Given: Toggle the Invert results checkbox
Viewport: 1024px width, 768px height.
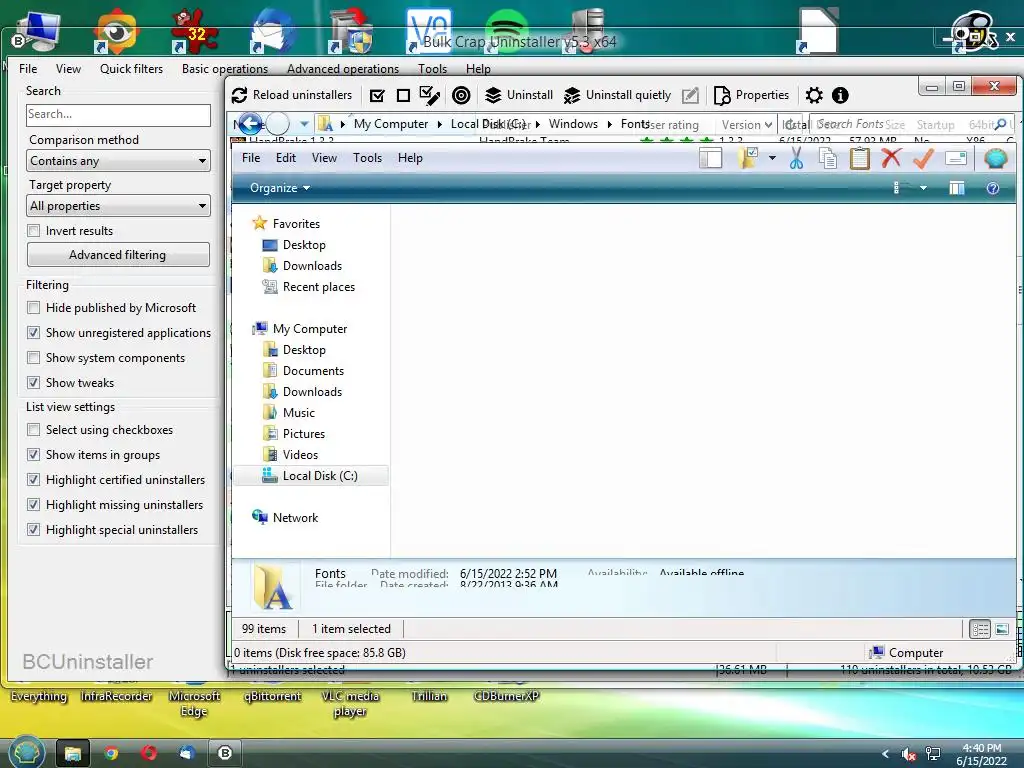Looking at the screenshot, I should (33, 231).
